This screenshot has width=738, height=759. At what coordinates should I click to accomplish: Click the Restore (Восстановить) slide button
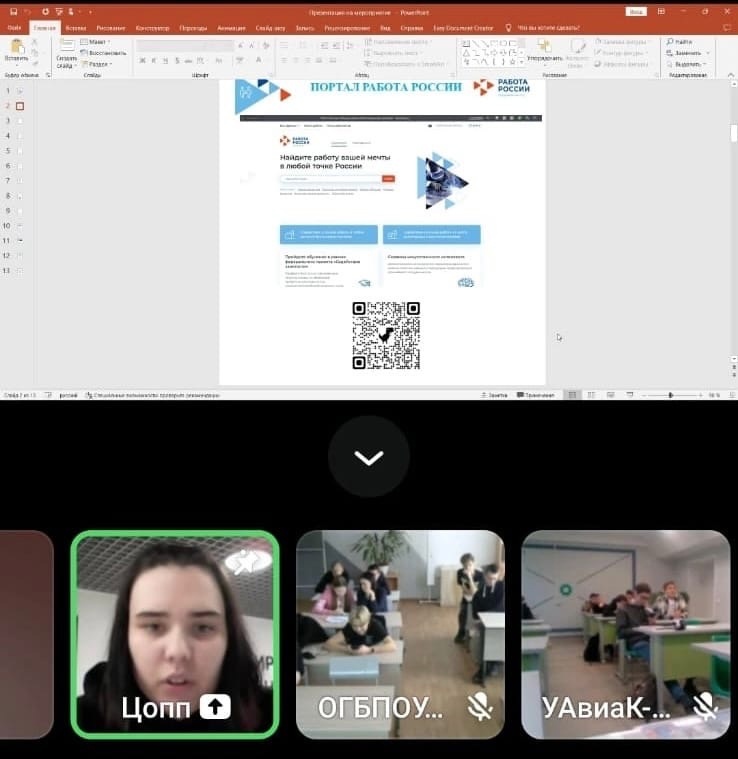pos(106,53)
